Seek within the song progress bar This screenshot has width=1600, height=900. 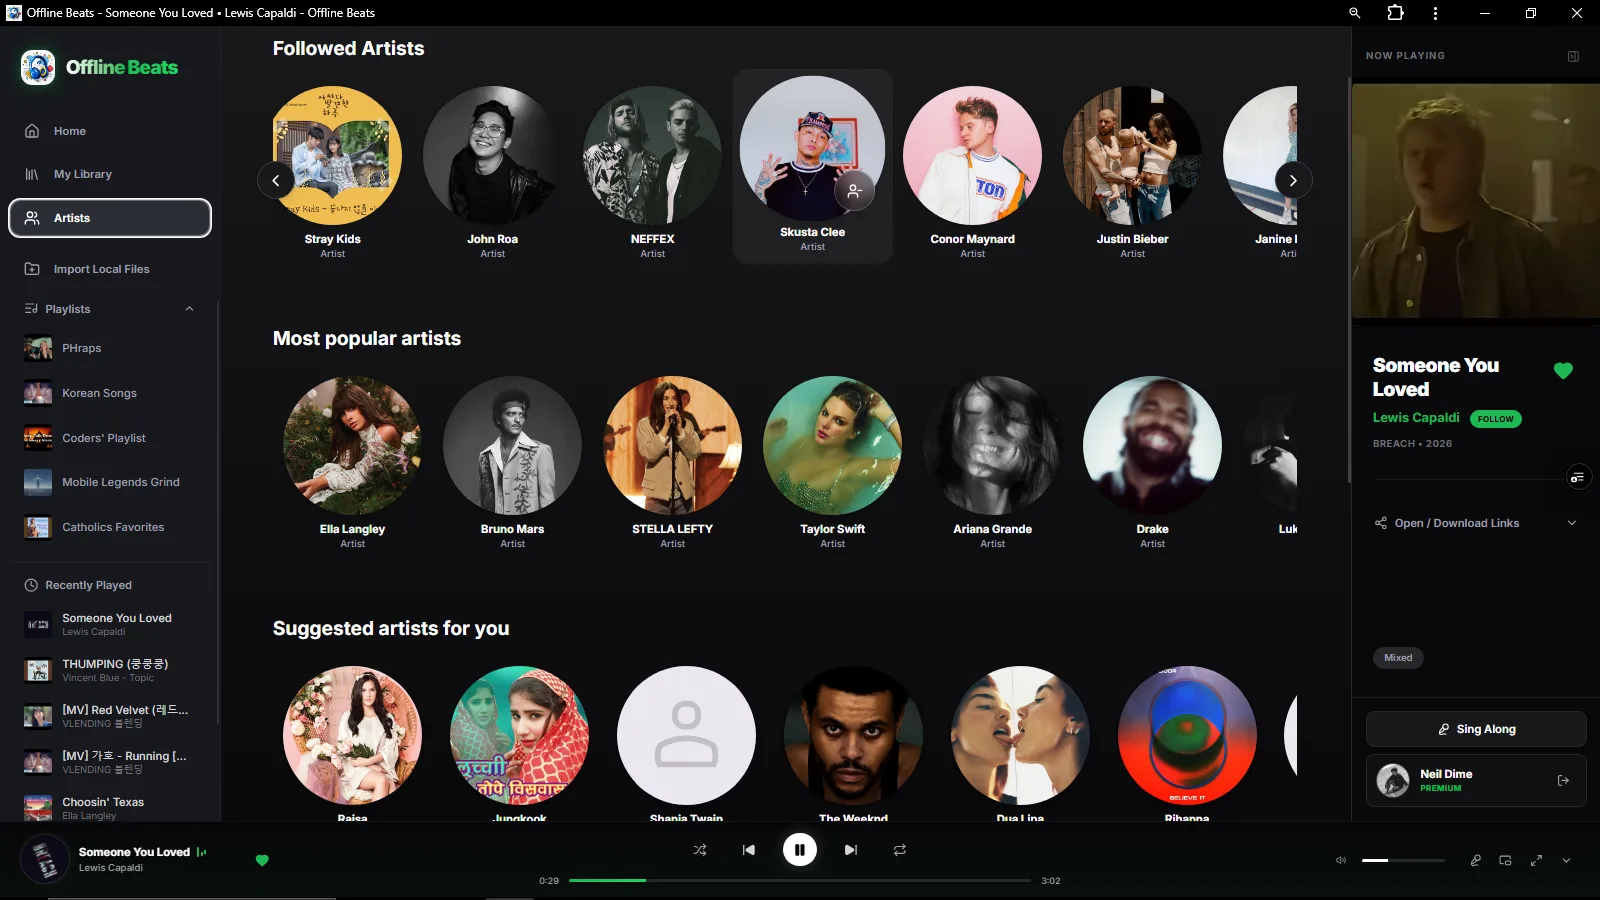[800, 880]
